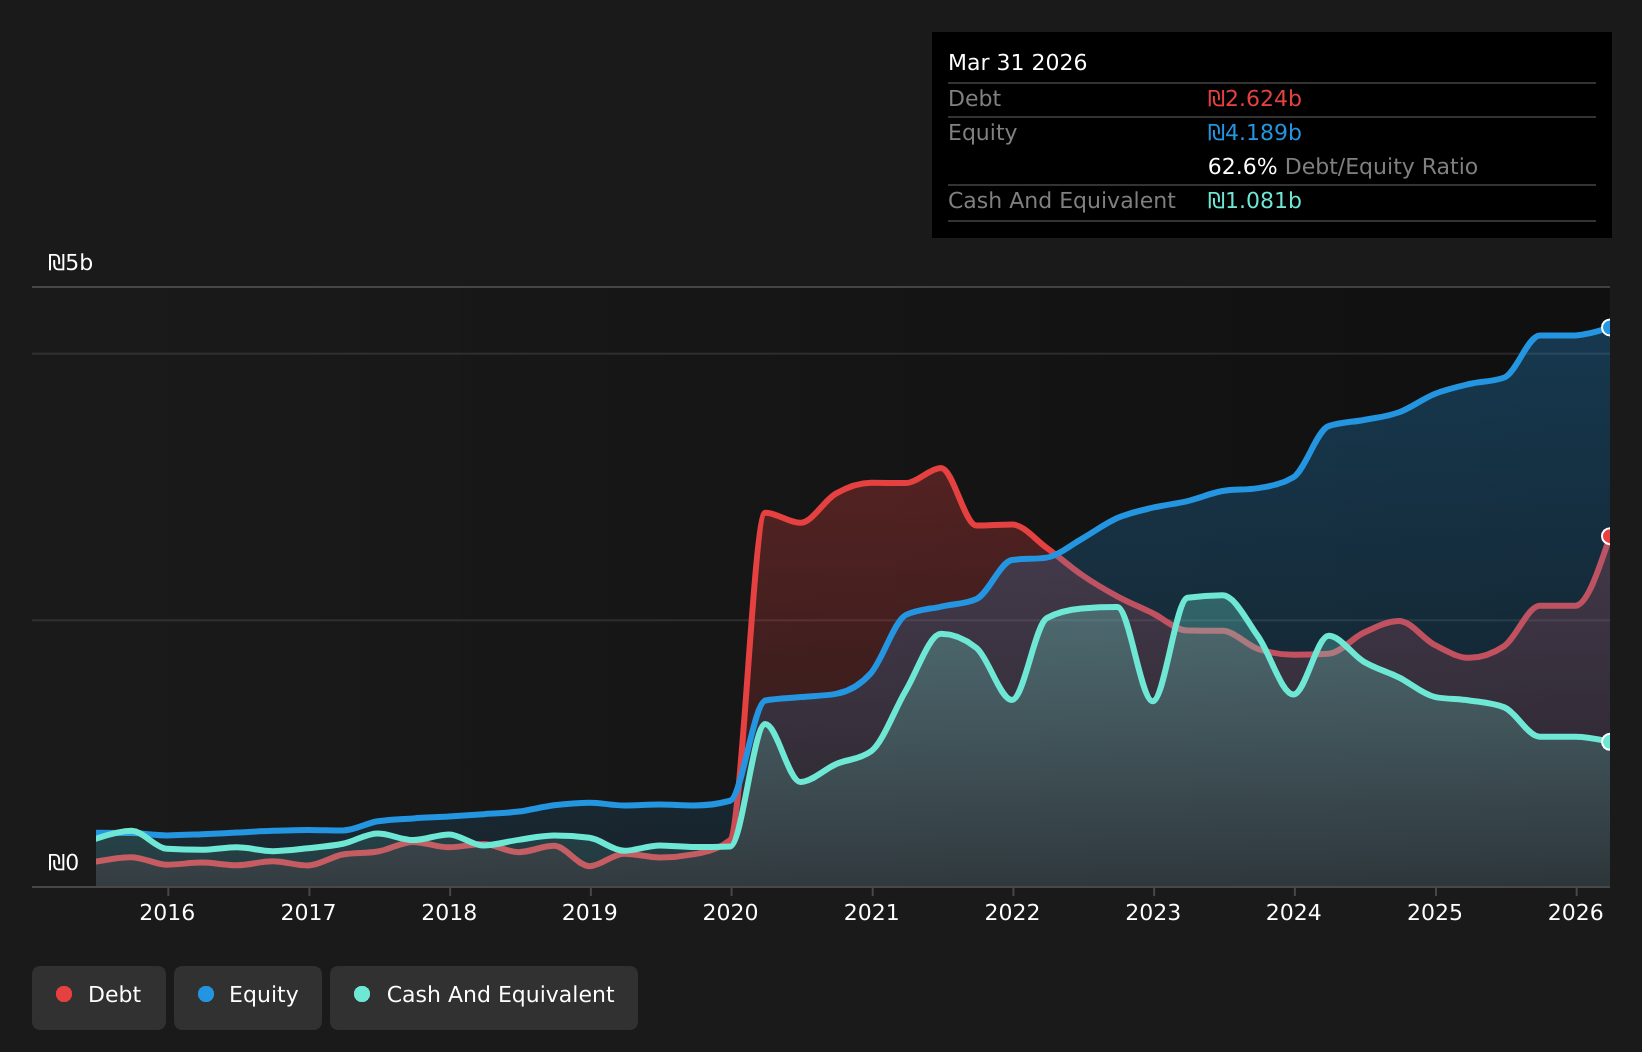
Task: Click the Cash value ₪1.081b in tooltip
Action: (x=1254, y=201)
